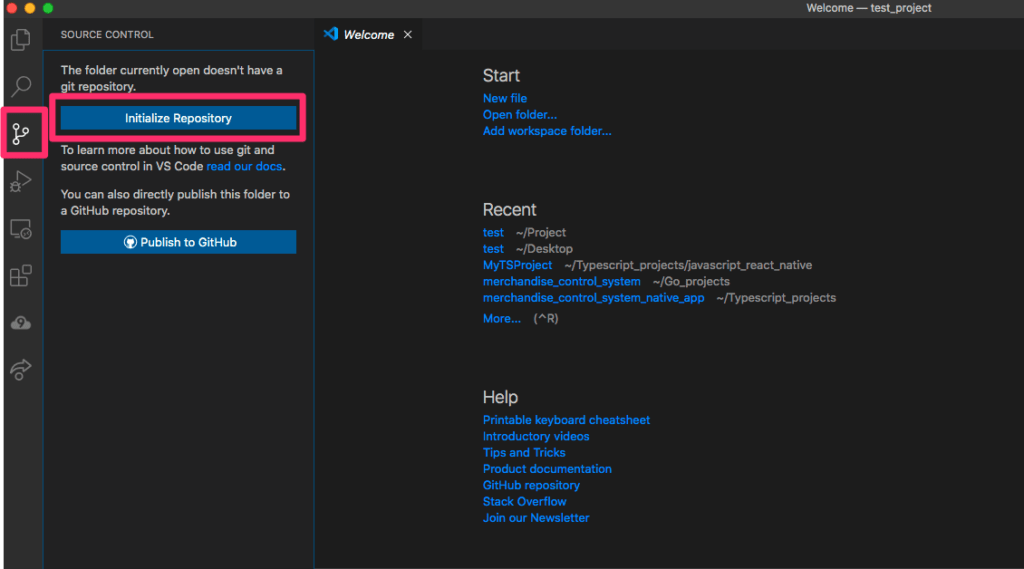Open the Printable keyboard cheatsheet link
1024x569 pixels.
coord(566,420)
